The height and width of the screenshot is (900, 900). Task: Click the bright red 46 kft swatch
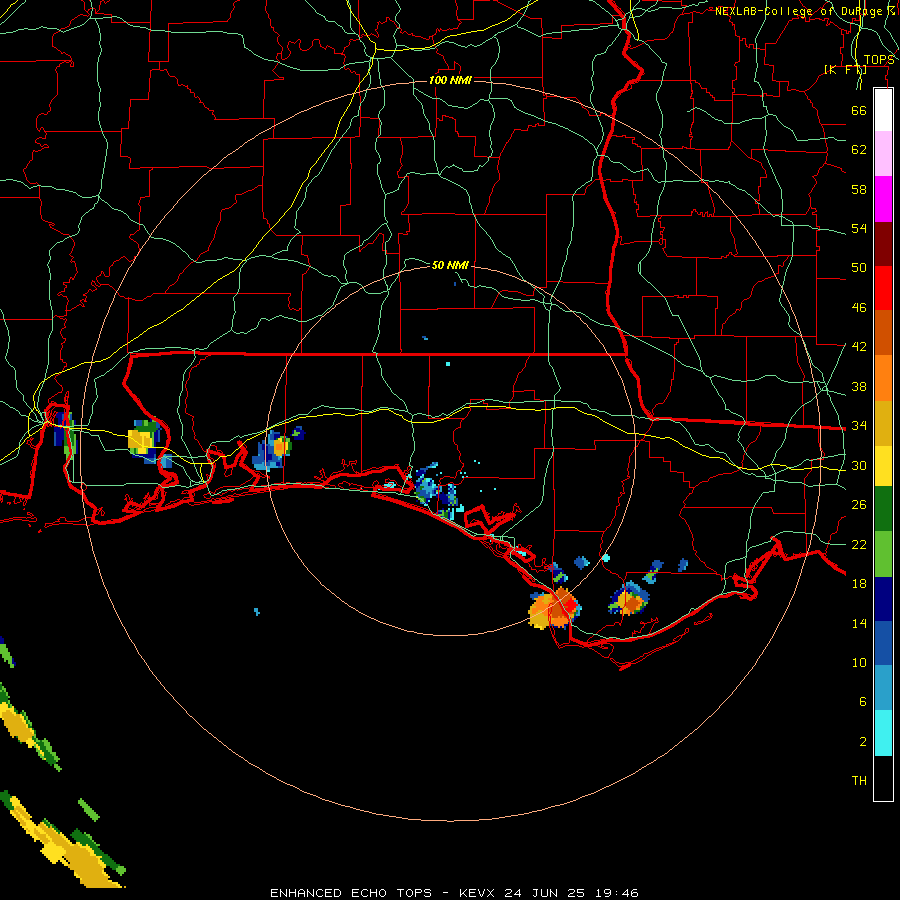883,288
